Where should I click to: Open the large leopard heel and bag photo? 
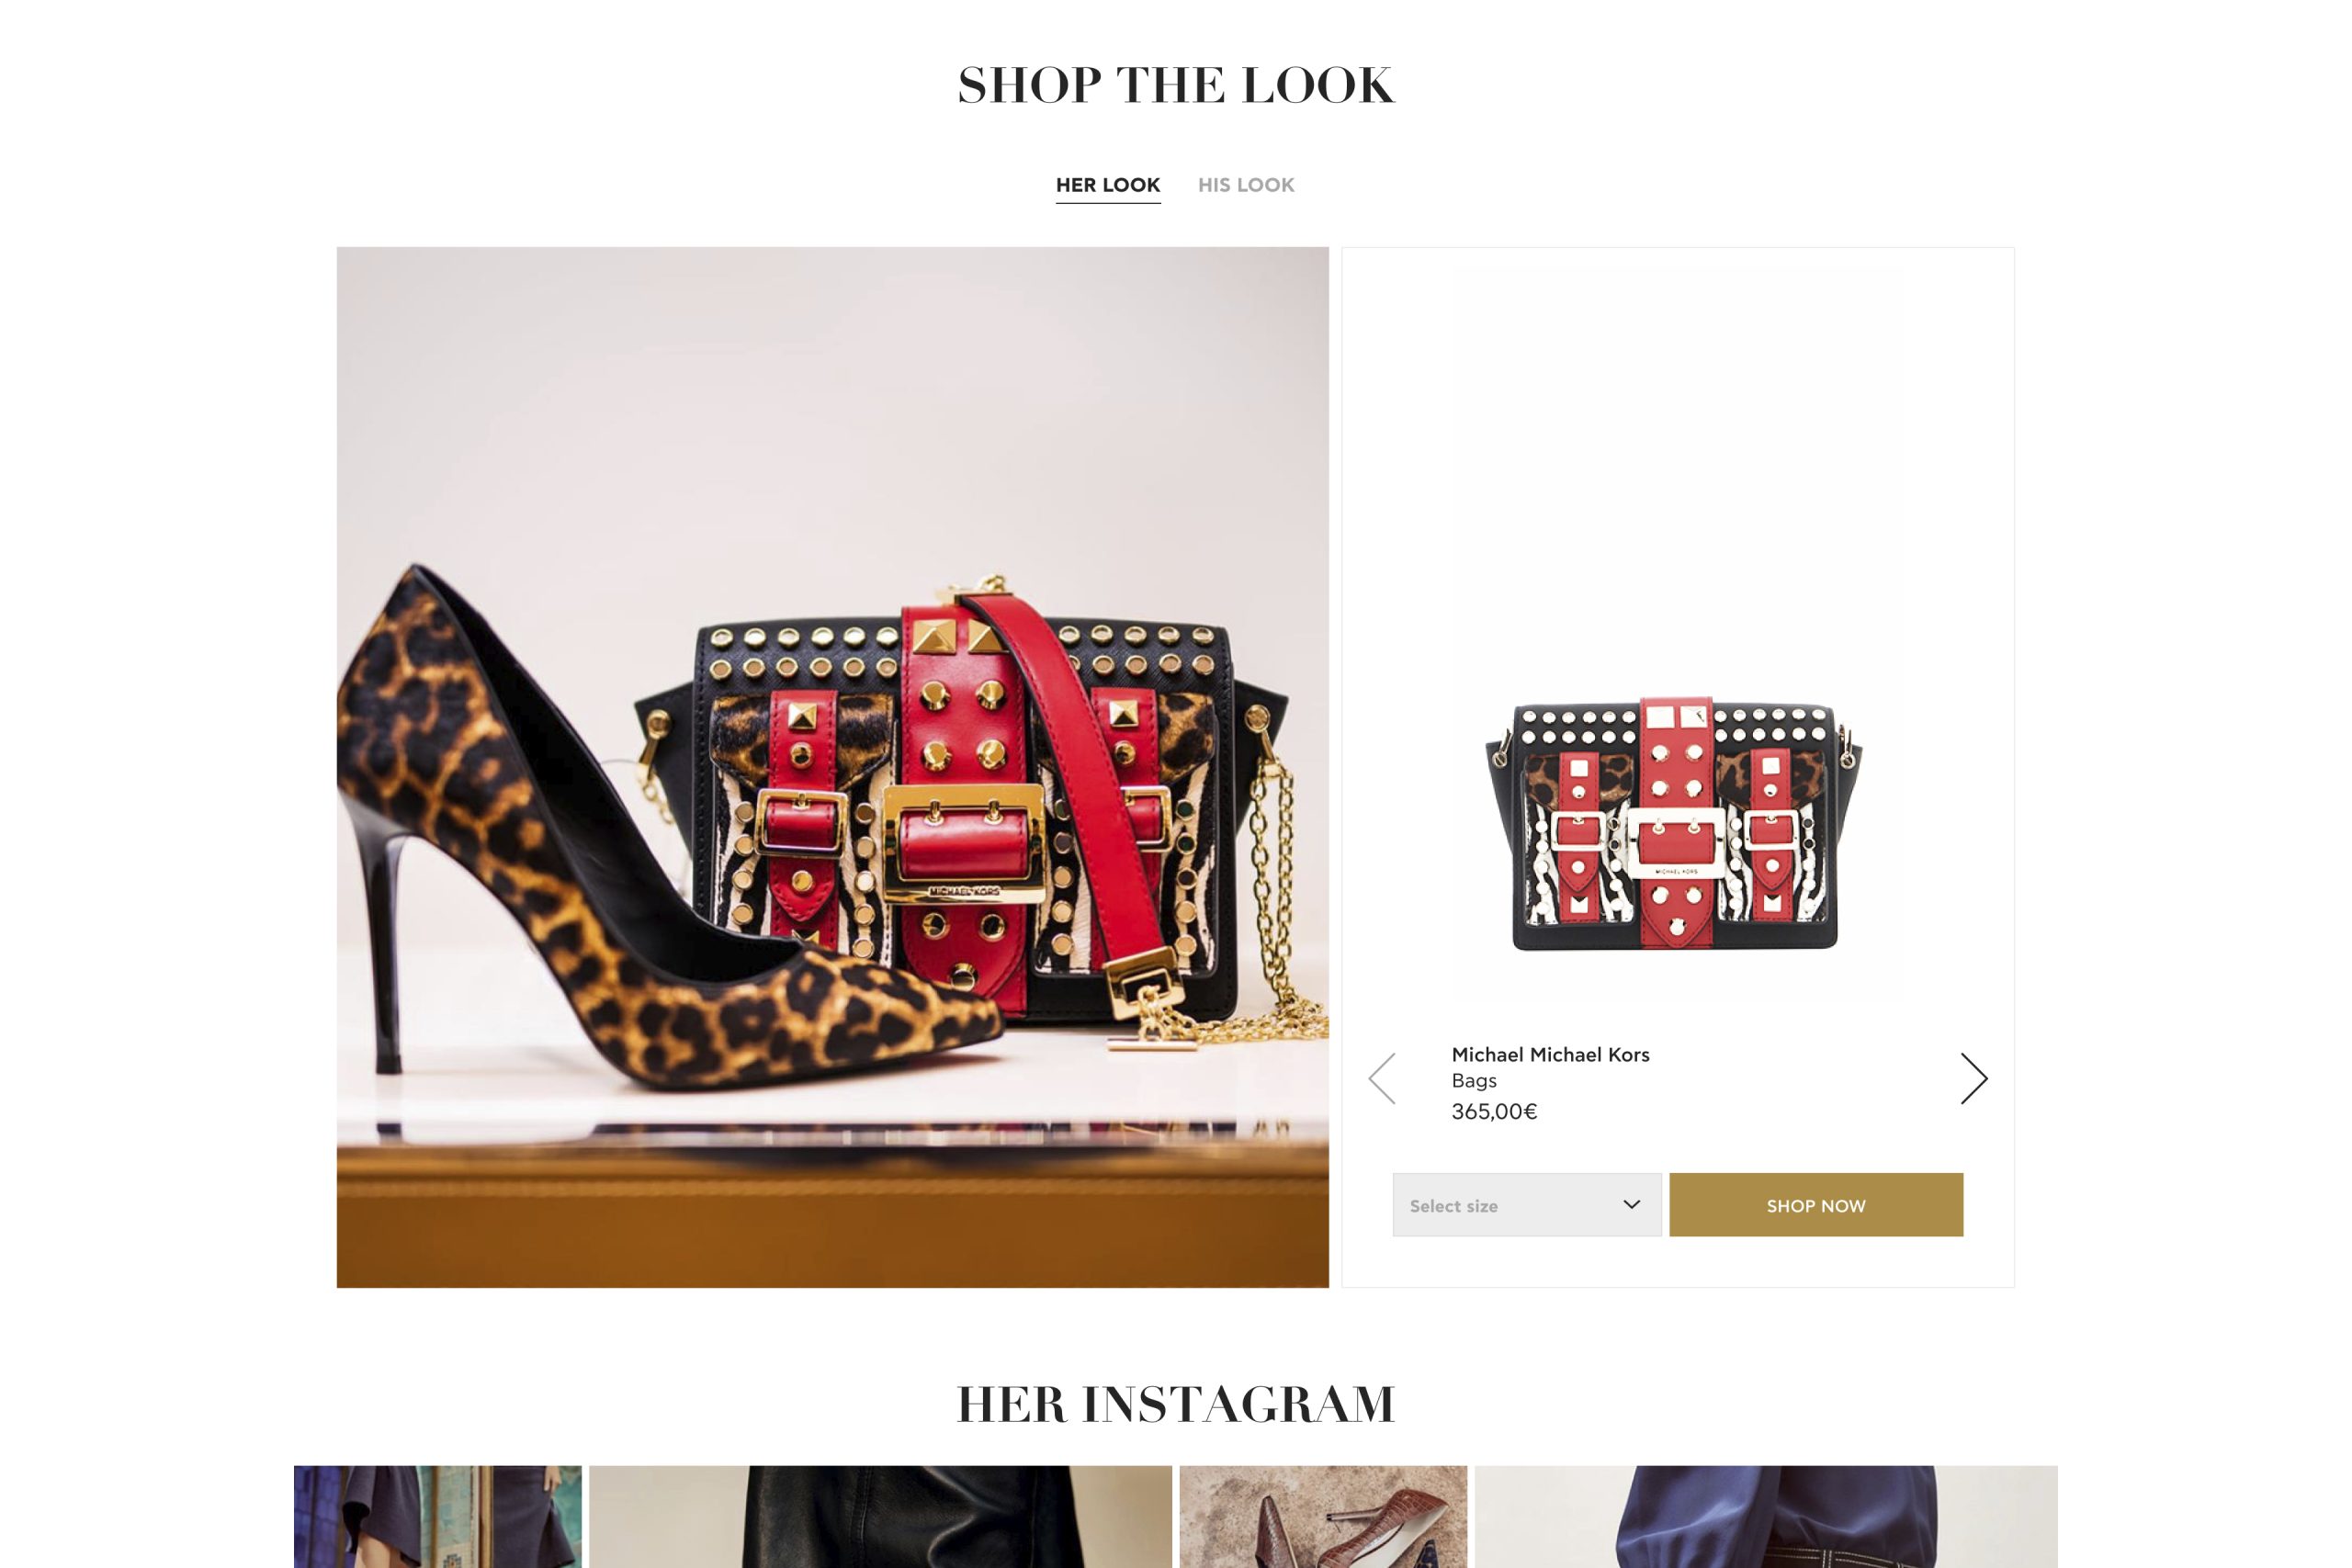[x=833, y=767]
